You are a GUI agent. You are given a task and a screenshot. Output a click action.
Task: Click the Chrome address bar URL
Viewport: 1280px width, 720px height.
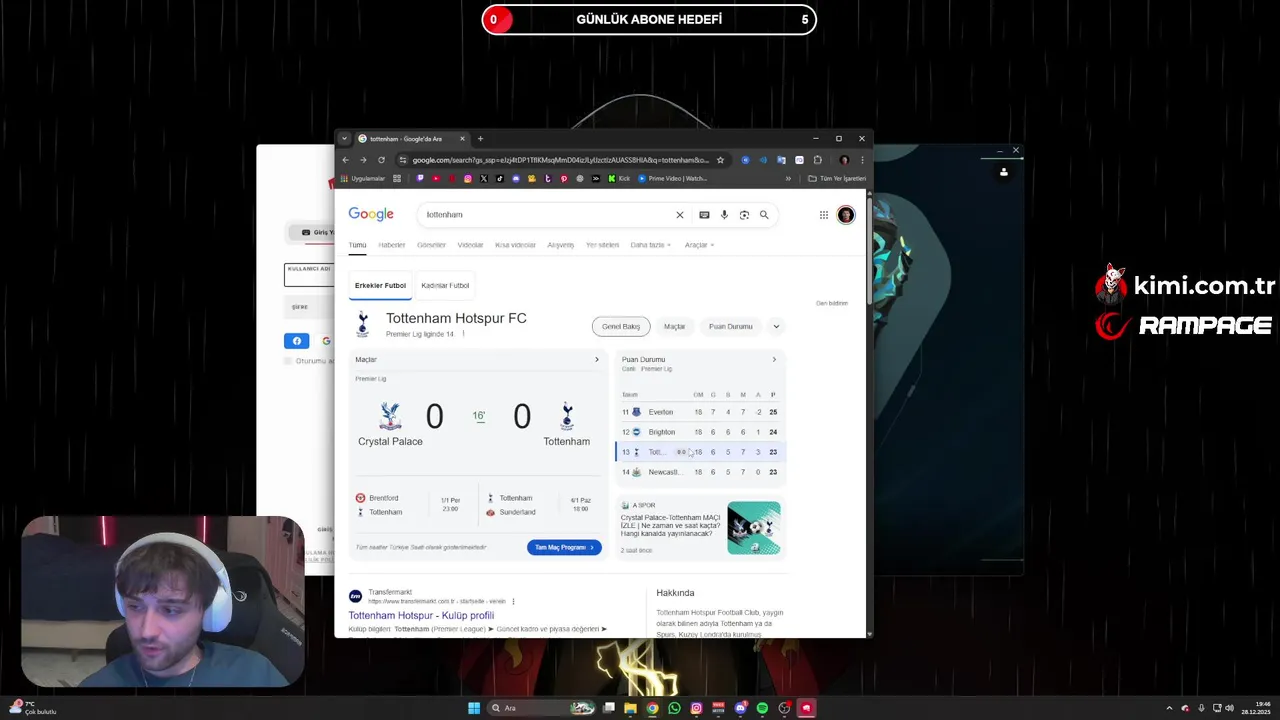tap(560, 160)
